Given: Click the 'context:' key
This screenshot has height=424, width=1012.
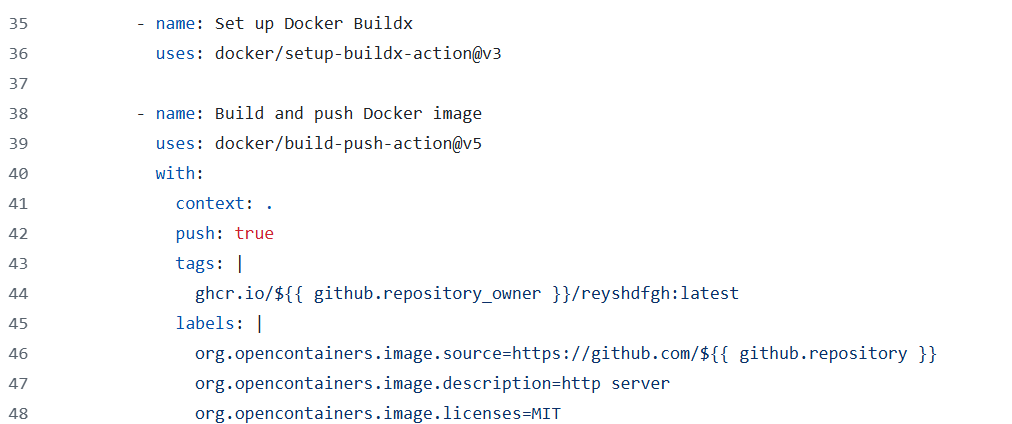Looking at the screenshot, I should point(210,204).
